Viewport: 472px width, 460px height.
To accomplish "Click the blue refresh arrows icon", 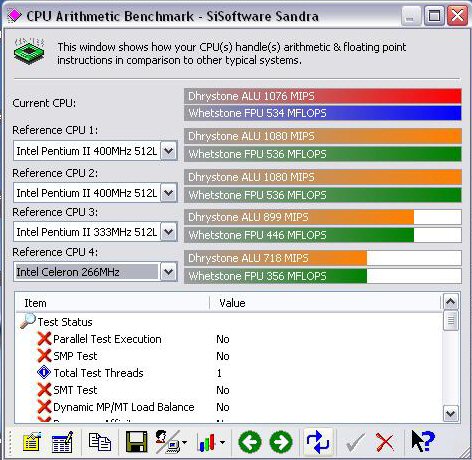I will click(318, 442).
